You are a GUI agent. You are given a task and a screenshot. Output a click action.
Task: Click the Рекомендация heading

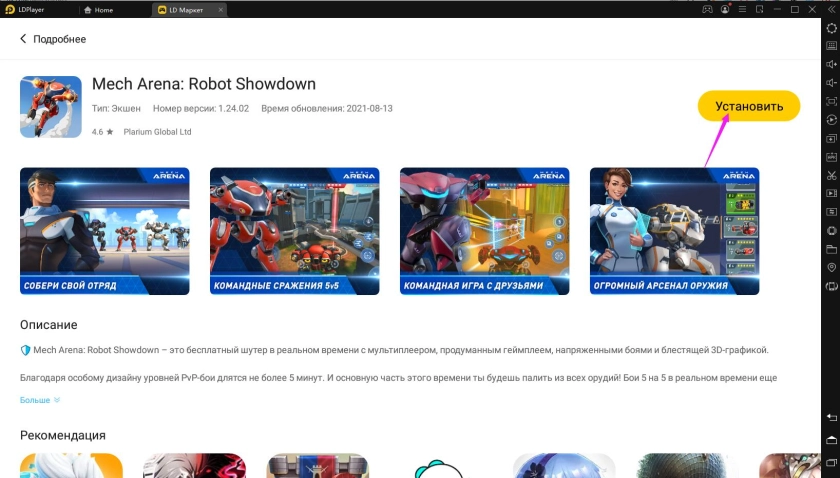(63, 435)
